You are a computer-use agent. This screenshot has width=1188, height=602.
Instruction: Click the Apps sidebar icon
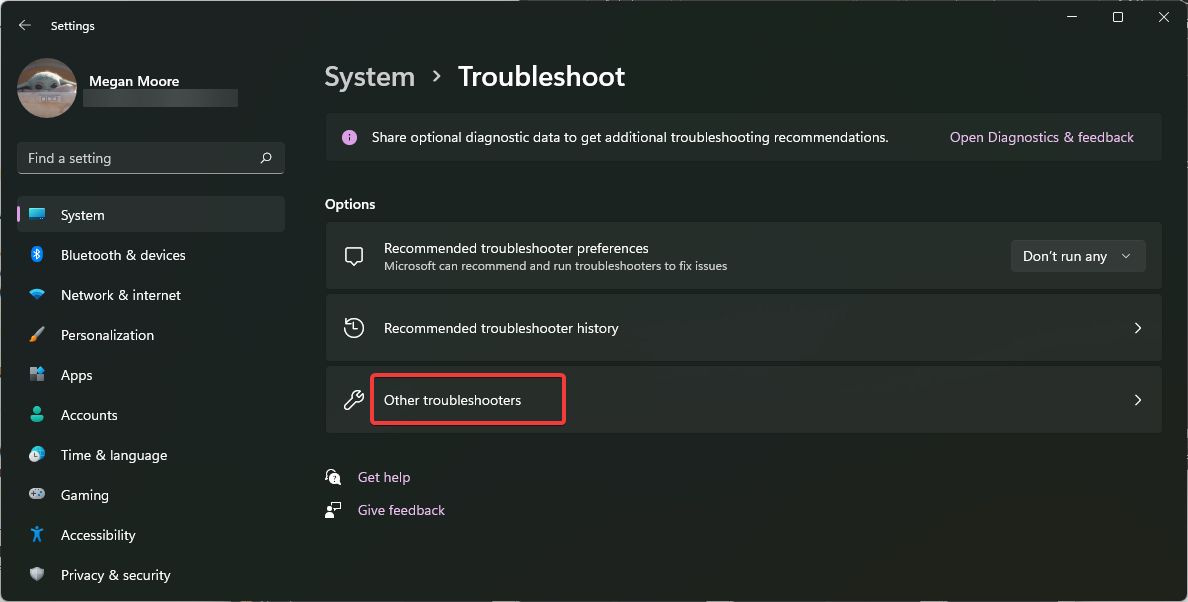(37, 375)
